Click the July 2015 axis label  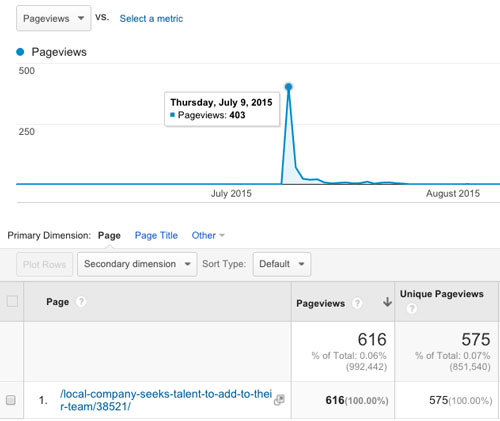pyautogui.click(x=231, y=193)
